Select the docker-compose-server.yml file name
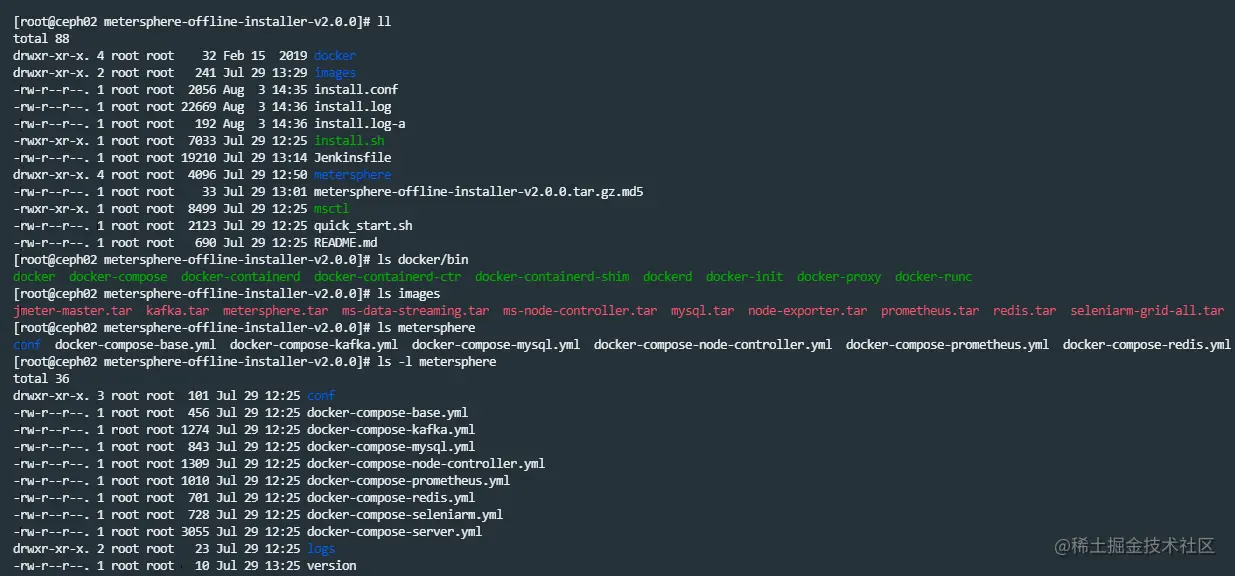The height and width of the screenshot is (576, 1235). pos(394,532)
